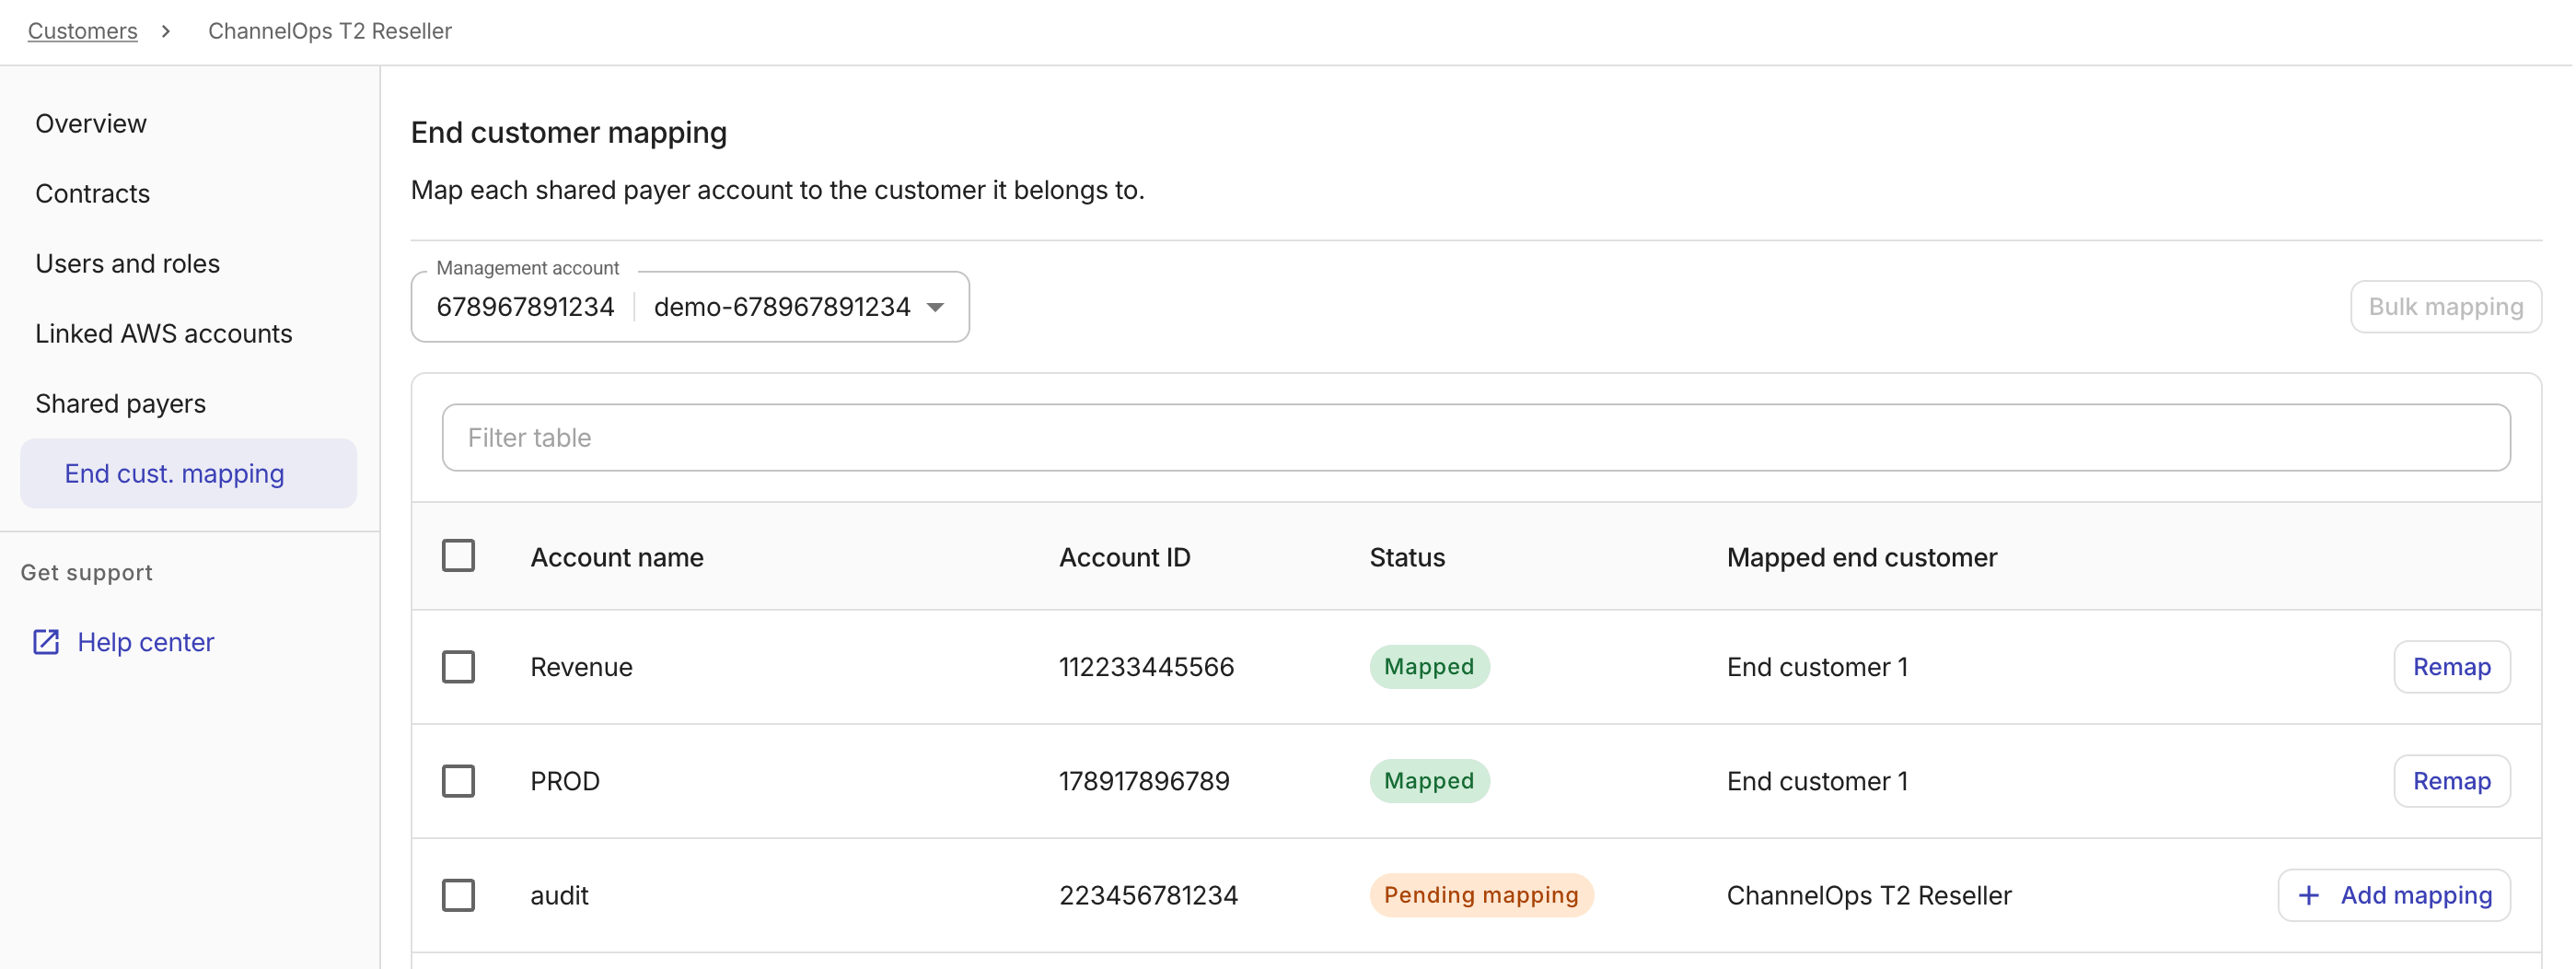Open Users and roles page
2576x969 pixels.
(128, 263)
